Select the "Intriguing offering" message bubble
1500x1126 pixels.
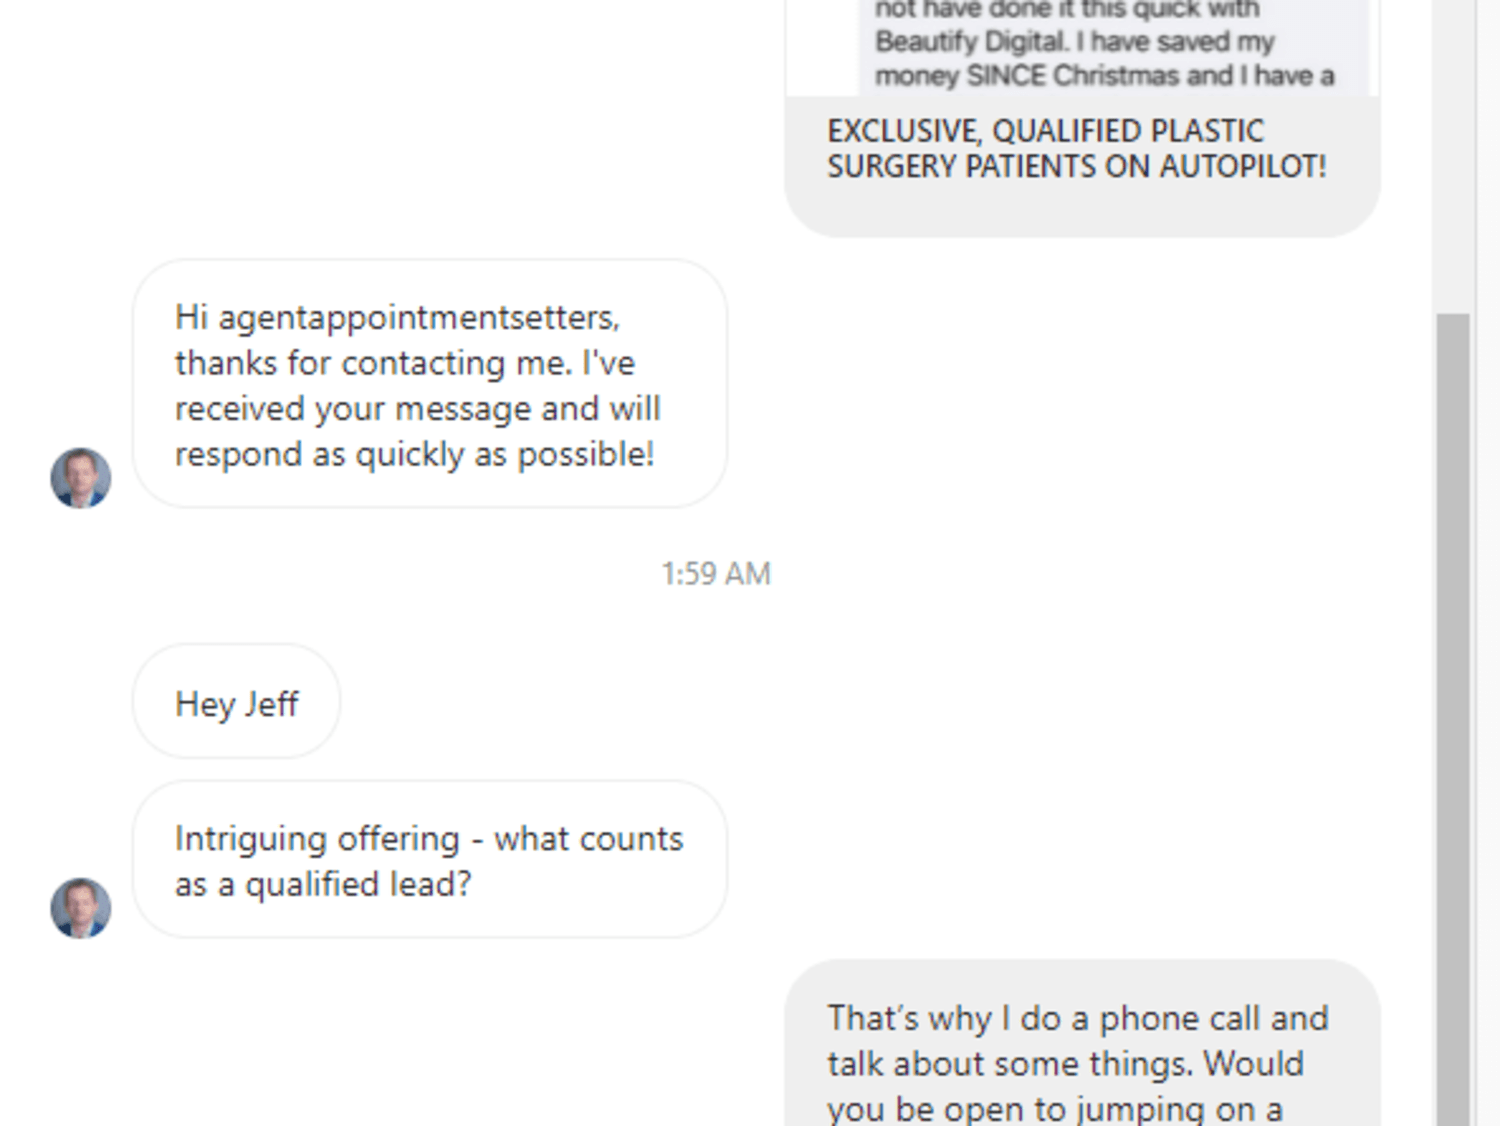tap(430, 860)
